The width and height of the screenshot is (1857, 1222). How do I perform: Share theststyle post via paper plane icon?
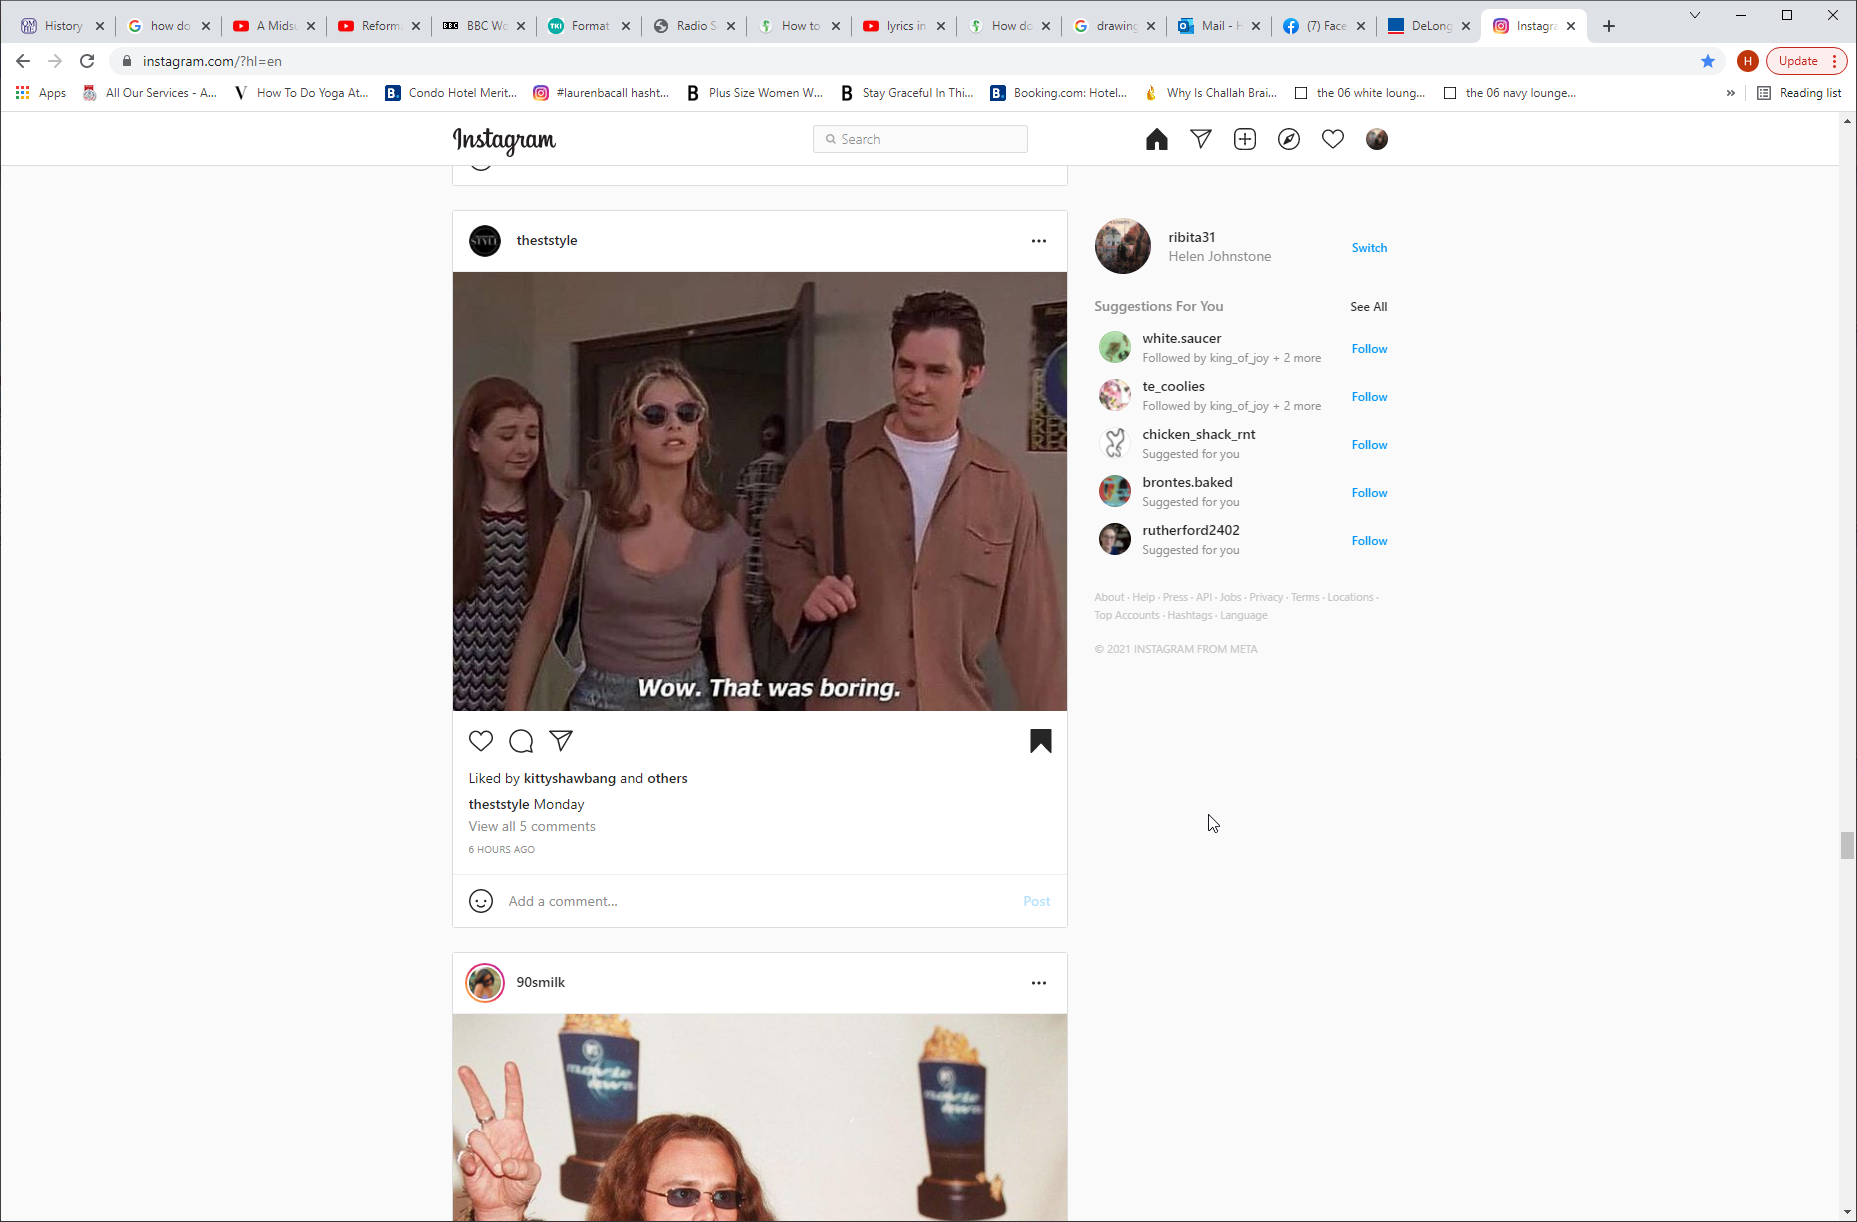pos(561,741)
